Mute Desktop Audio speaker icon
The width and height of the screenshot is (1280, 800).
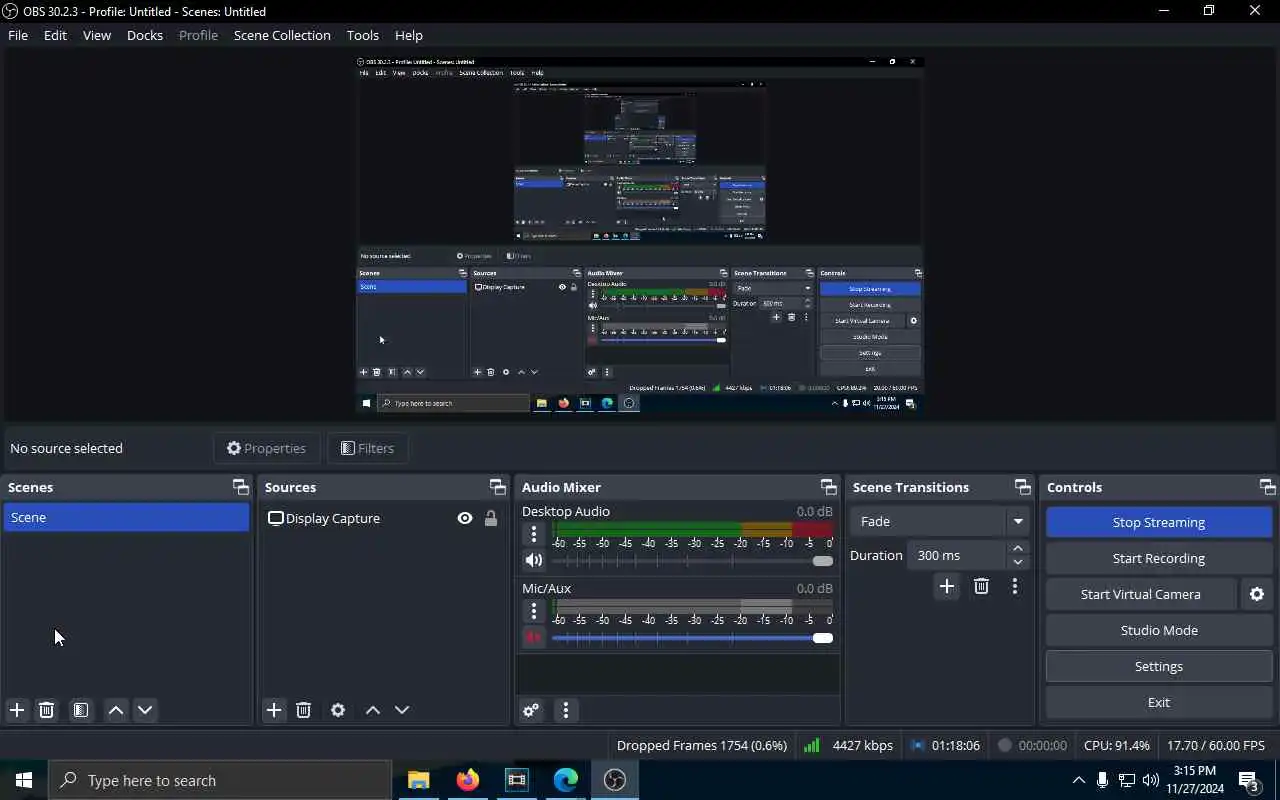point(534,560)
